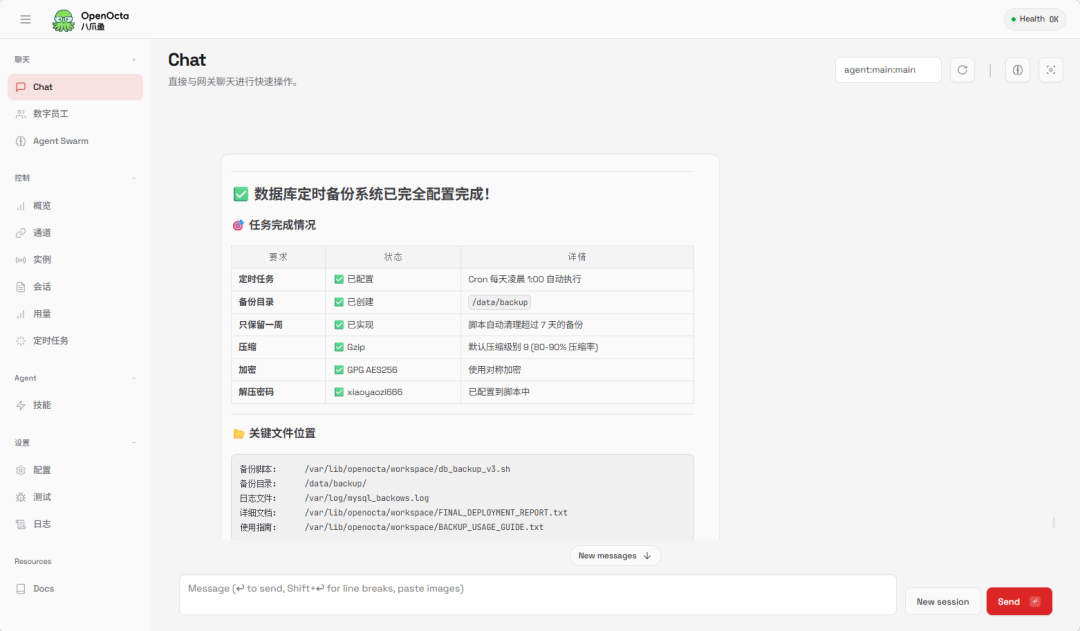Screen dimensions: 1080x631
Task: Open the 配置 configuration label
Action: coord(42,470)
